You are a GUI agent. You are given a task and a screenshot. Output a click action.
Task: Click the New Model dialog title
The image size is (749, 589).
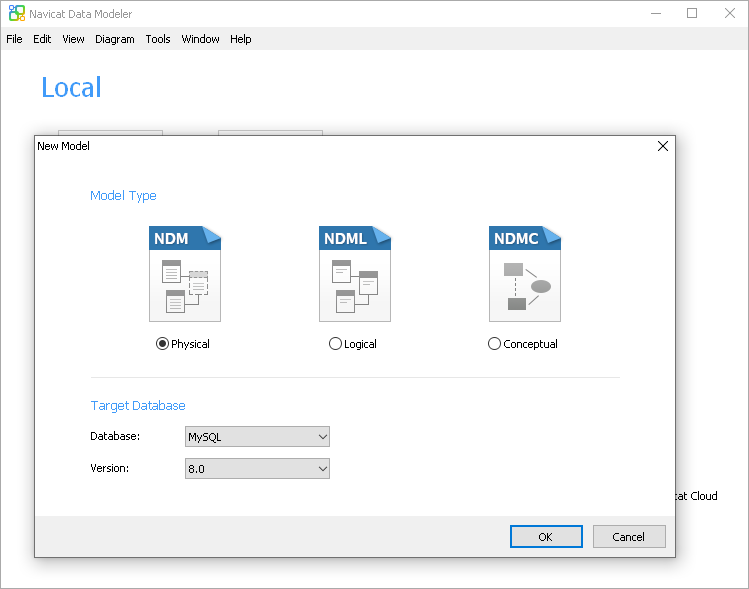[64, 146]
